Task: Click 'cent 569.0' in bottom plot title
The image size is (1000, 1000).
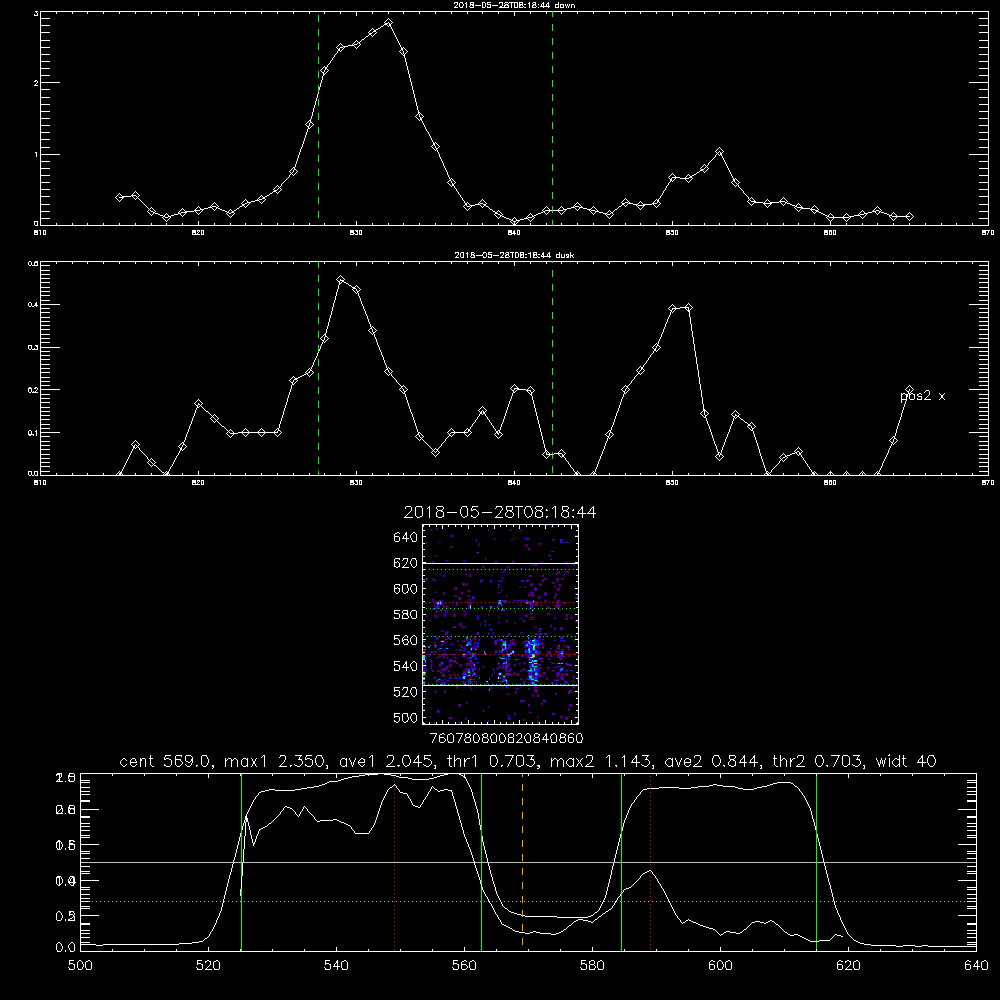Action: (x=165, y=761)
